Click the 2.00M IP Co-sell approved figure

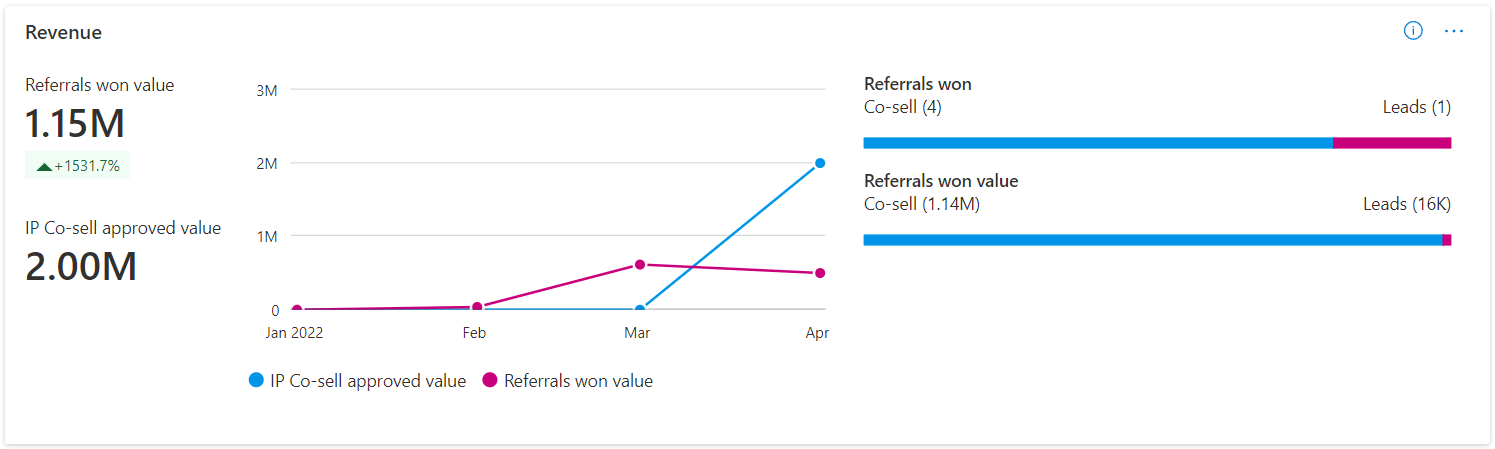click(x=81, y=267)
